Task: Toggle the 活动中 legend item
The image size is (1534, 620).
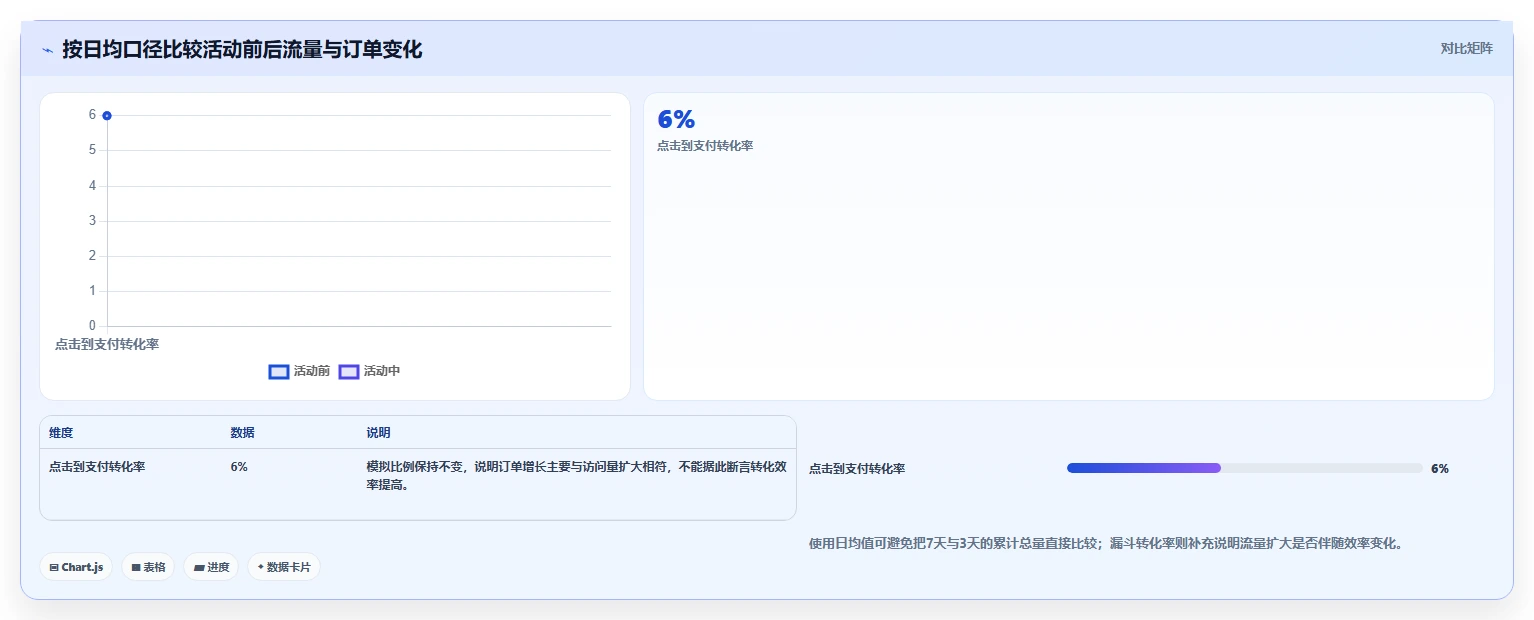Action: point(369,371)
